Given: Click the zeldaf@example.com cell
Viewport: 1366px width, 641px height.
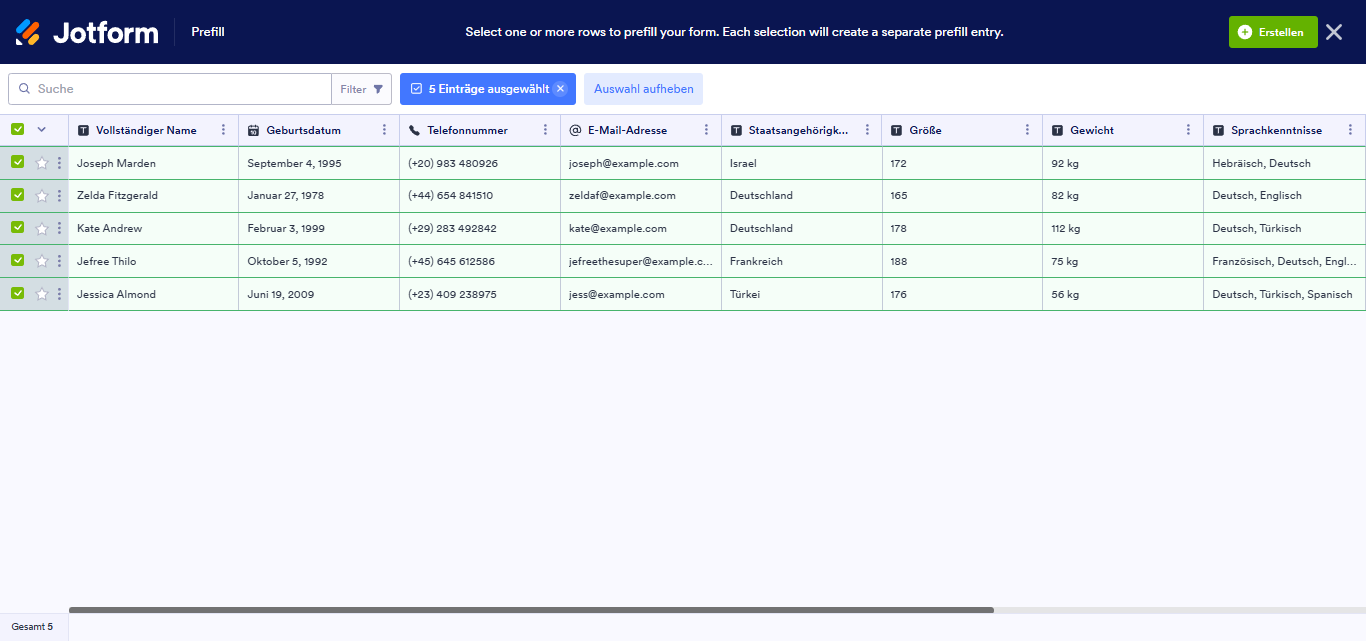Looking at the screenshot, I should [641, 196].
